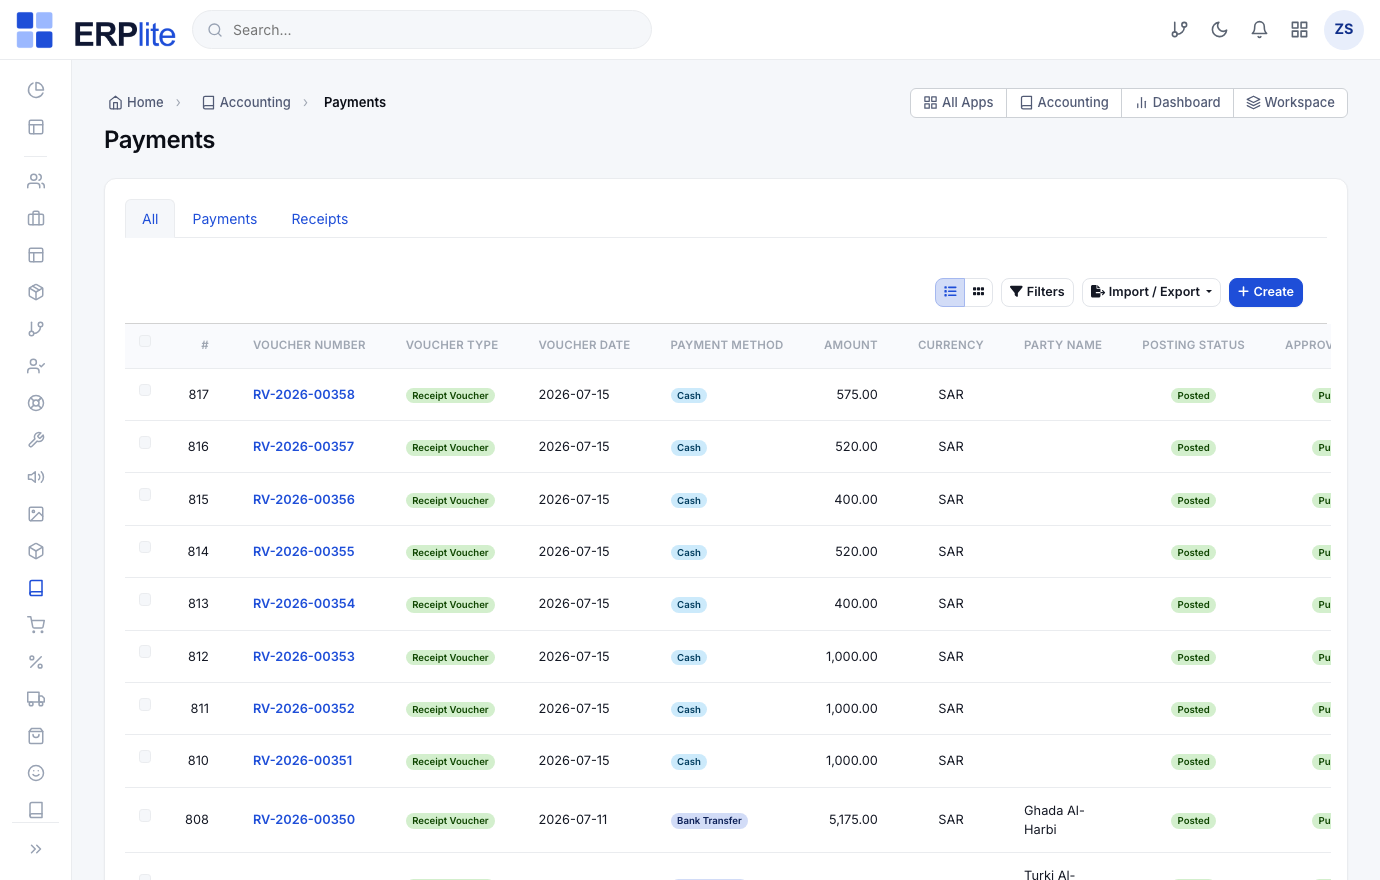Screen dimensions: 1380x880
Task: Open sidebar lifebuoy support icon
Action: (x=36, y=403)
